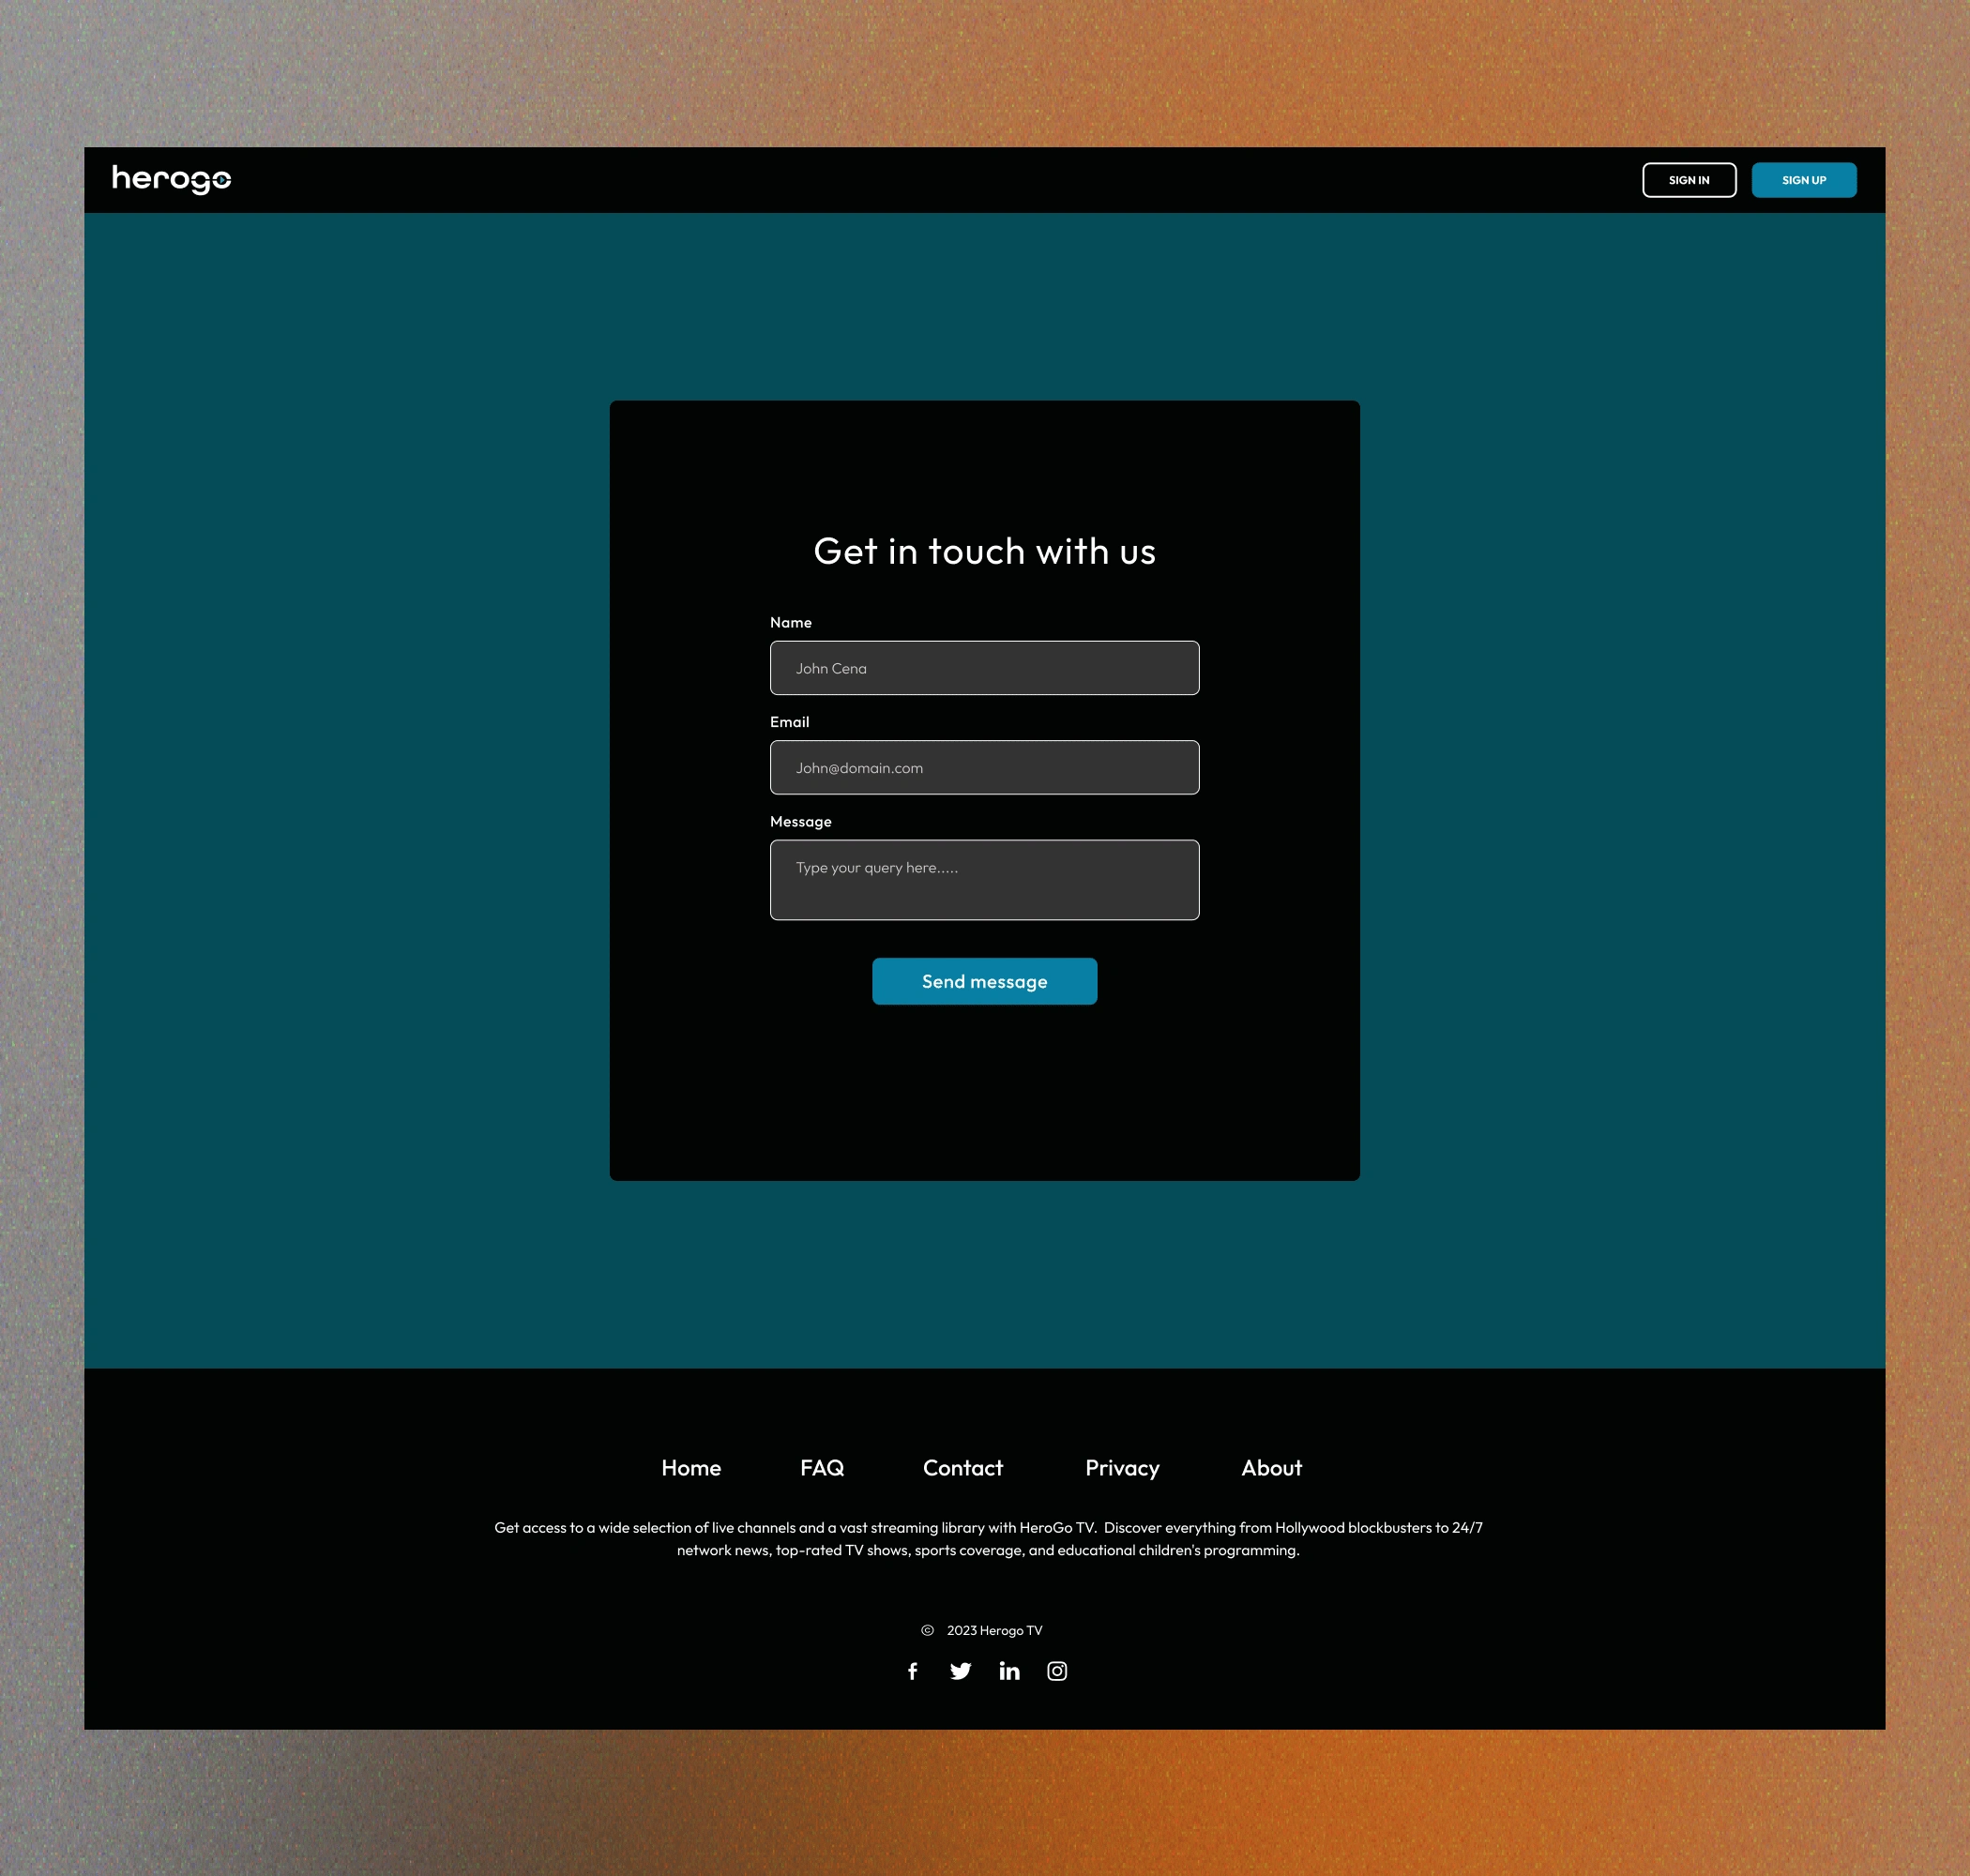This screenshot has width=1970, height=1876.
Task: Click the 'Name' field label
Action: 790,622
